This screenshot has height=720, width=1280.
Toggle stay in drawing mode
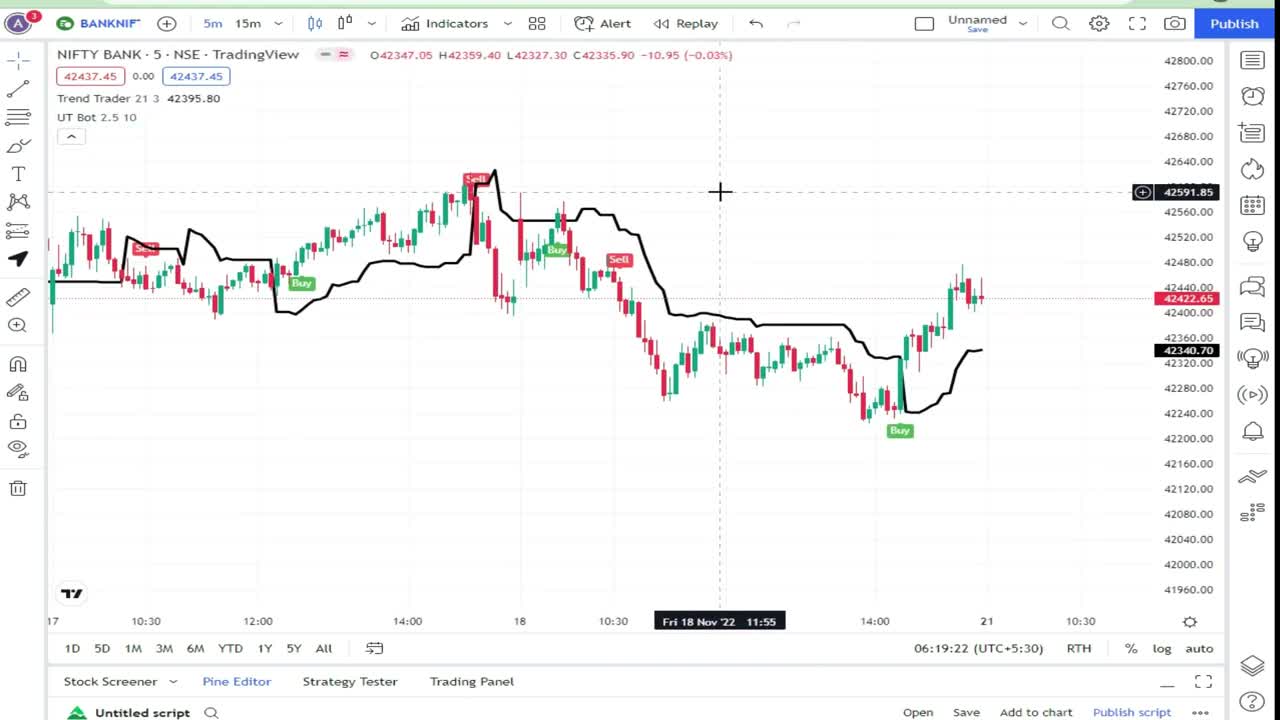(18, 392)
